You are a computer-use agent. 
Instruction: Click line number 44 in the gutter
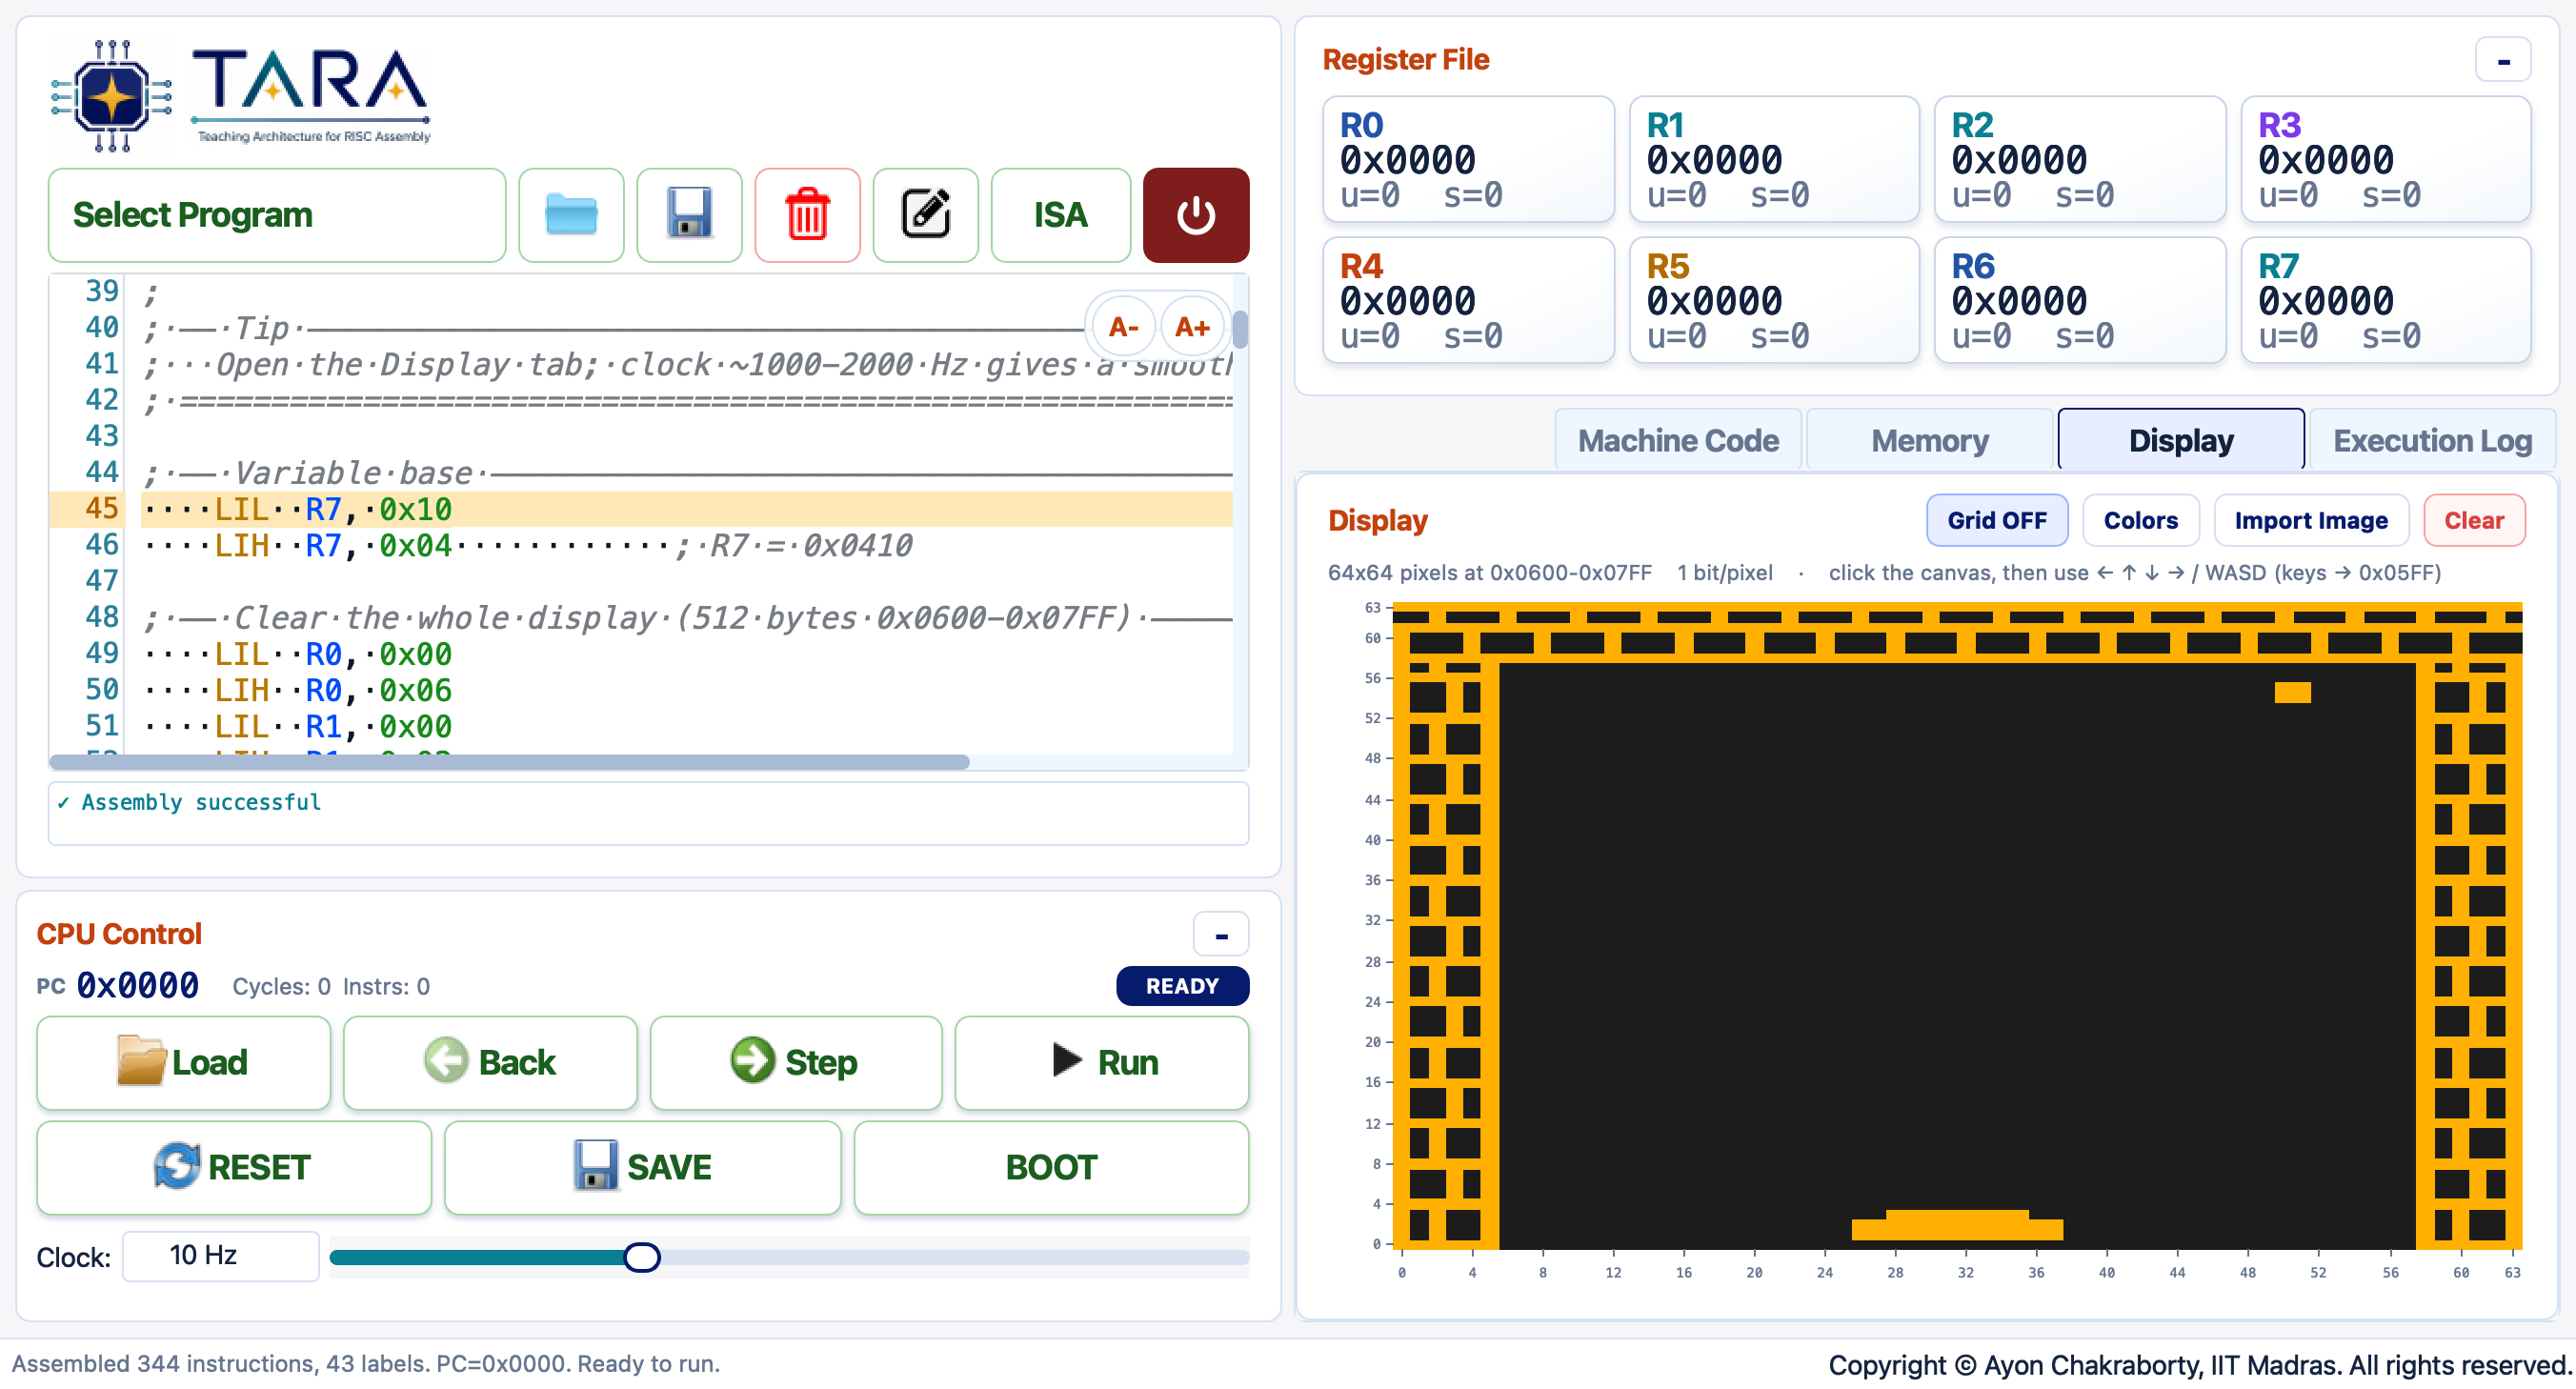coord(101,472)
